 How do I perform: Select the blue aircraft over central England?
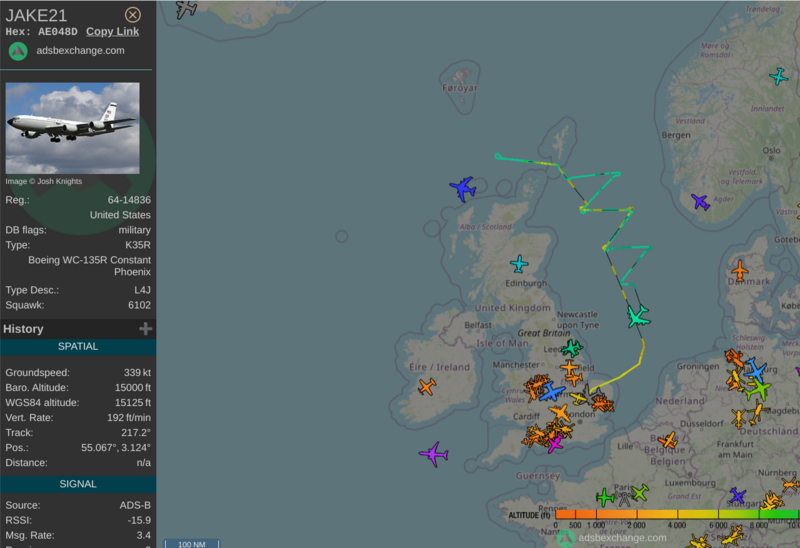(x=552, y=392)
